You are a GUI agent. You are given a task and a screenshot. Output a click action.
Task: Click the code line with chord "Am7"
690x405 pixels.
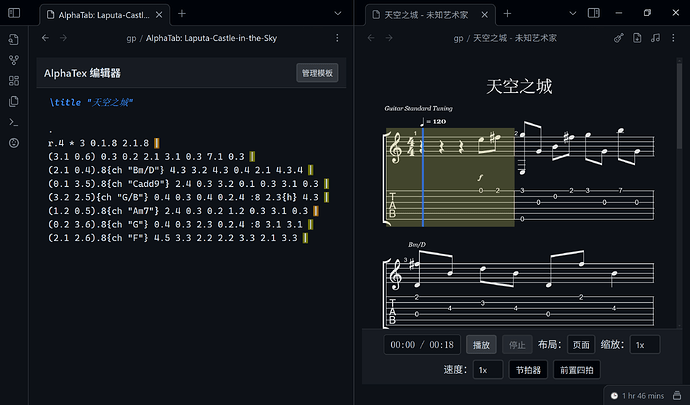coord(183,211)
